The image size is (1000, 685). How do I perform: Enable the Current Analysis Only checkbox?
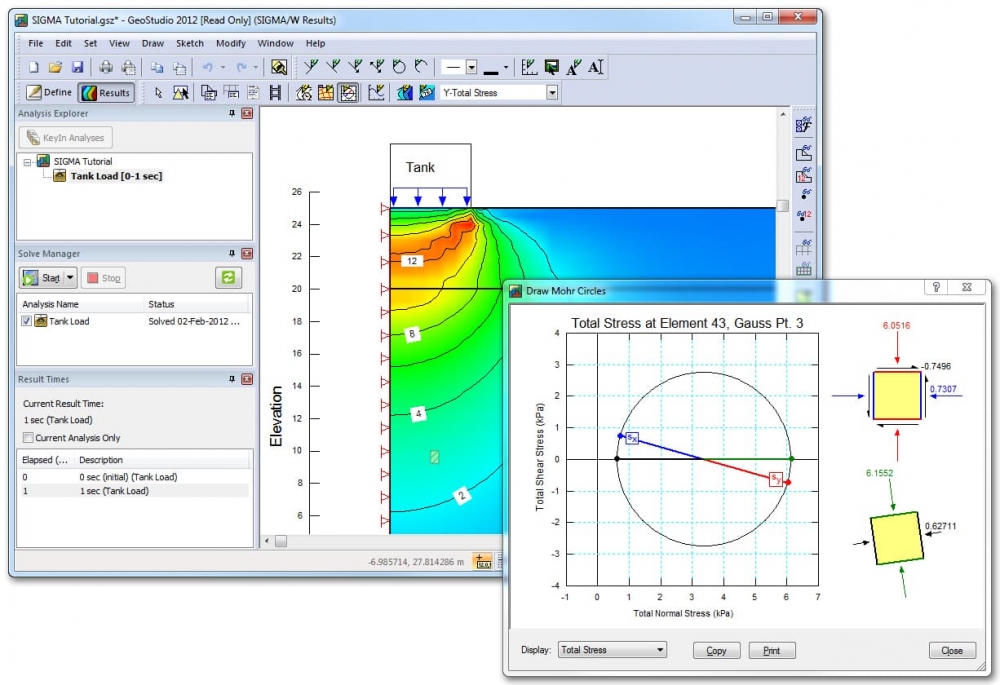(28, 438)
